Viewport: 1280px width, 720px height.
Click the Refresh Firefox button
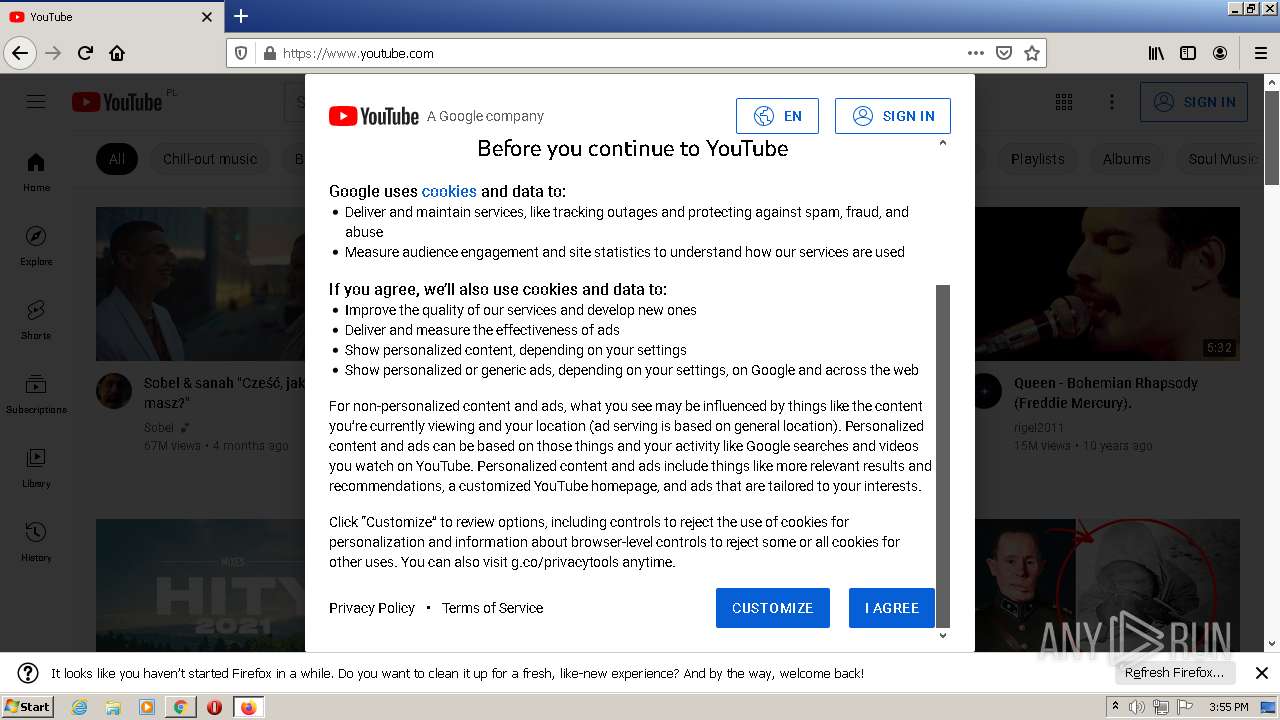tap(1175, 673)
